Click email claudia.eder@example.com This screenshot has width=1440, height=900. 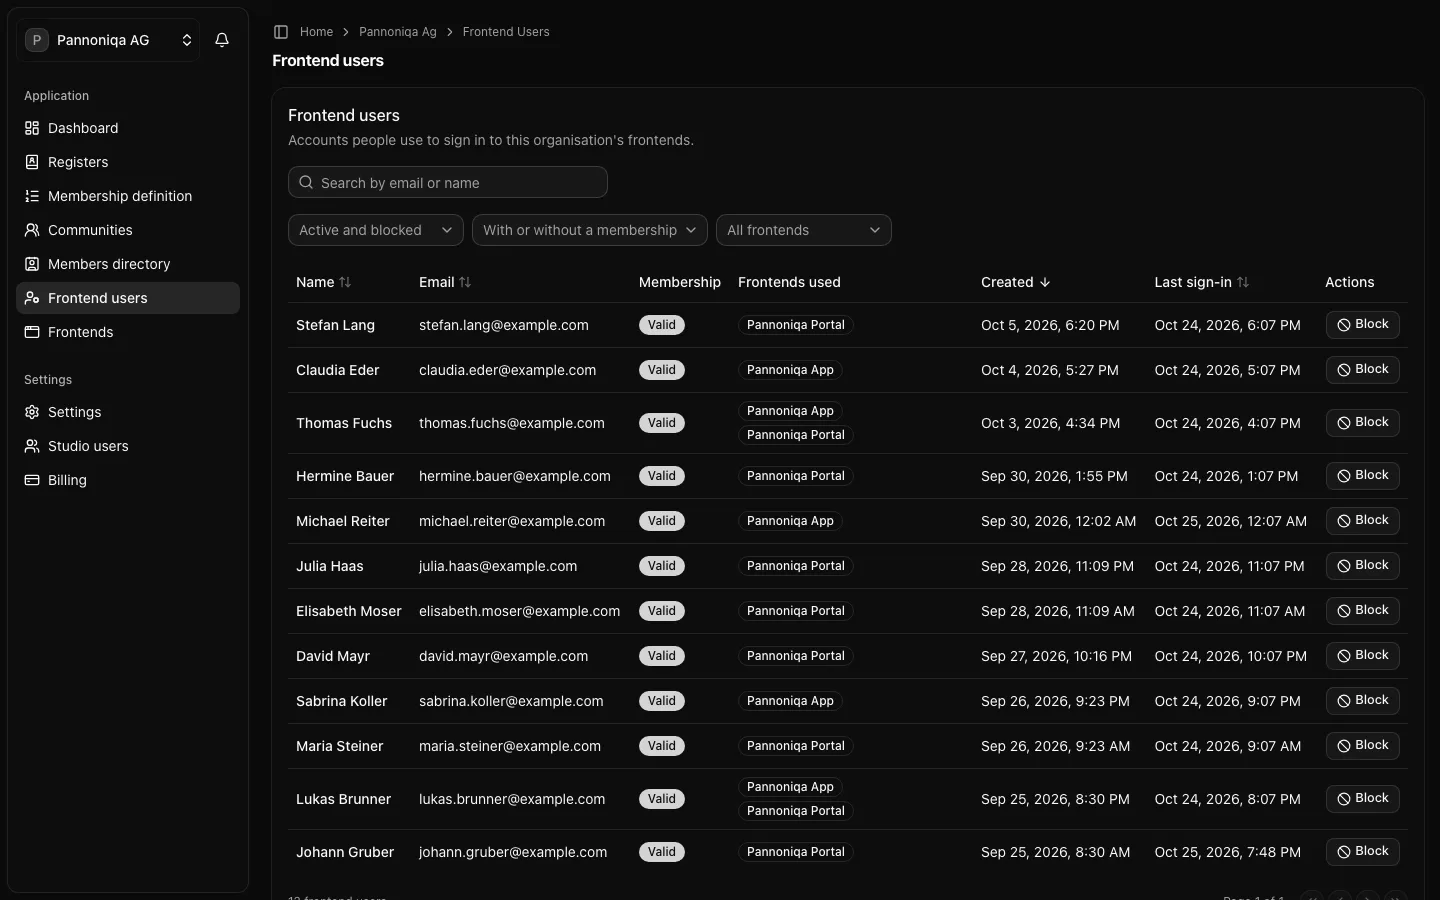click(508, 370)
